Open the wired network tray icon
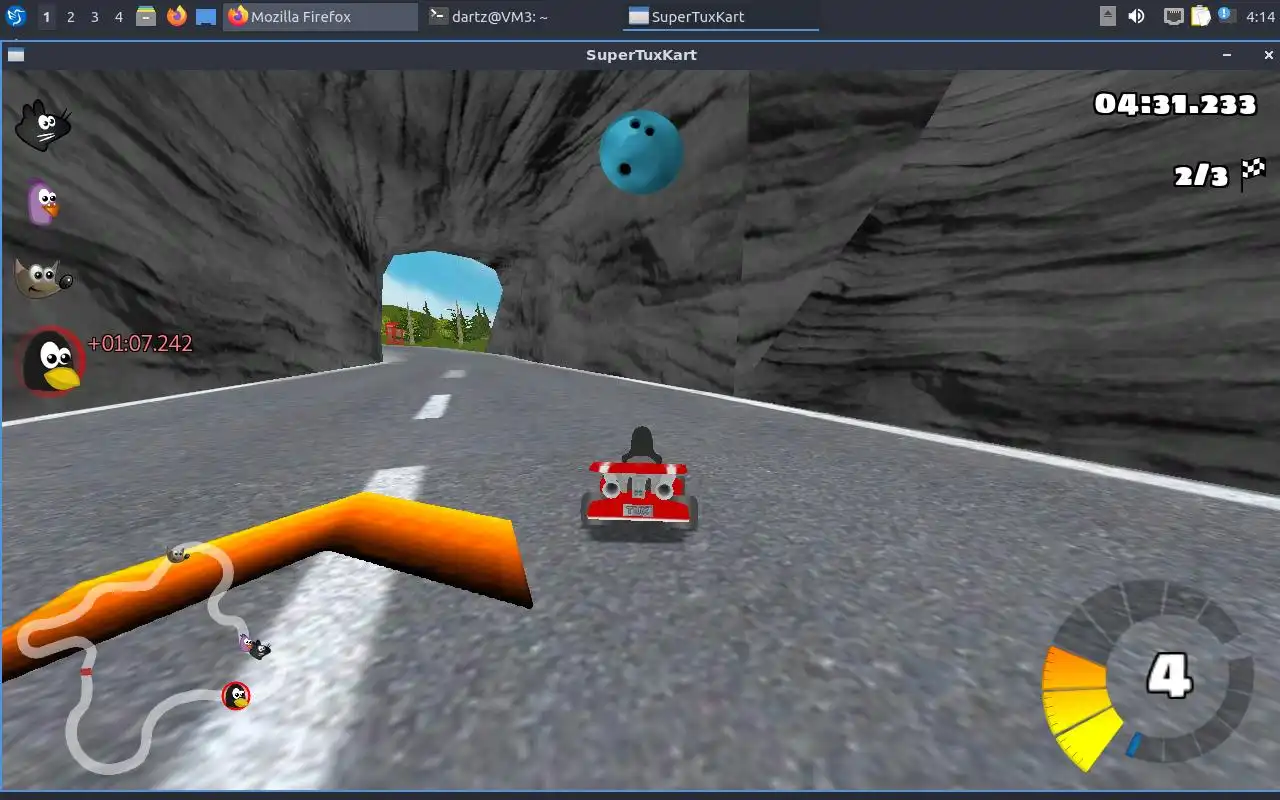This screenshot has width=1280, height=800. (1174, 16)
